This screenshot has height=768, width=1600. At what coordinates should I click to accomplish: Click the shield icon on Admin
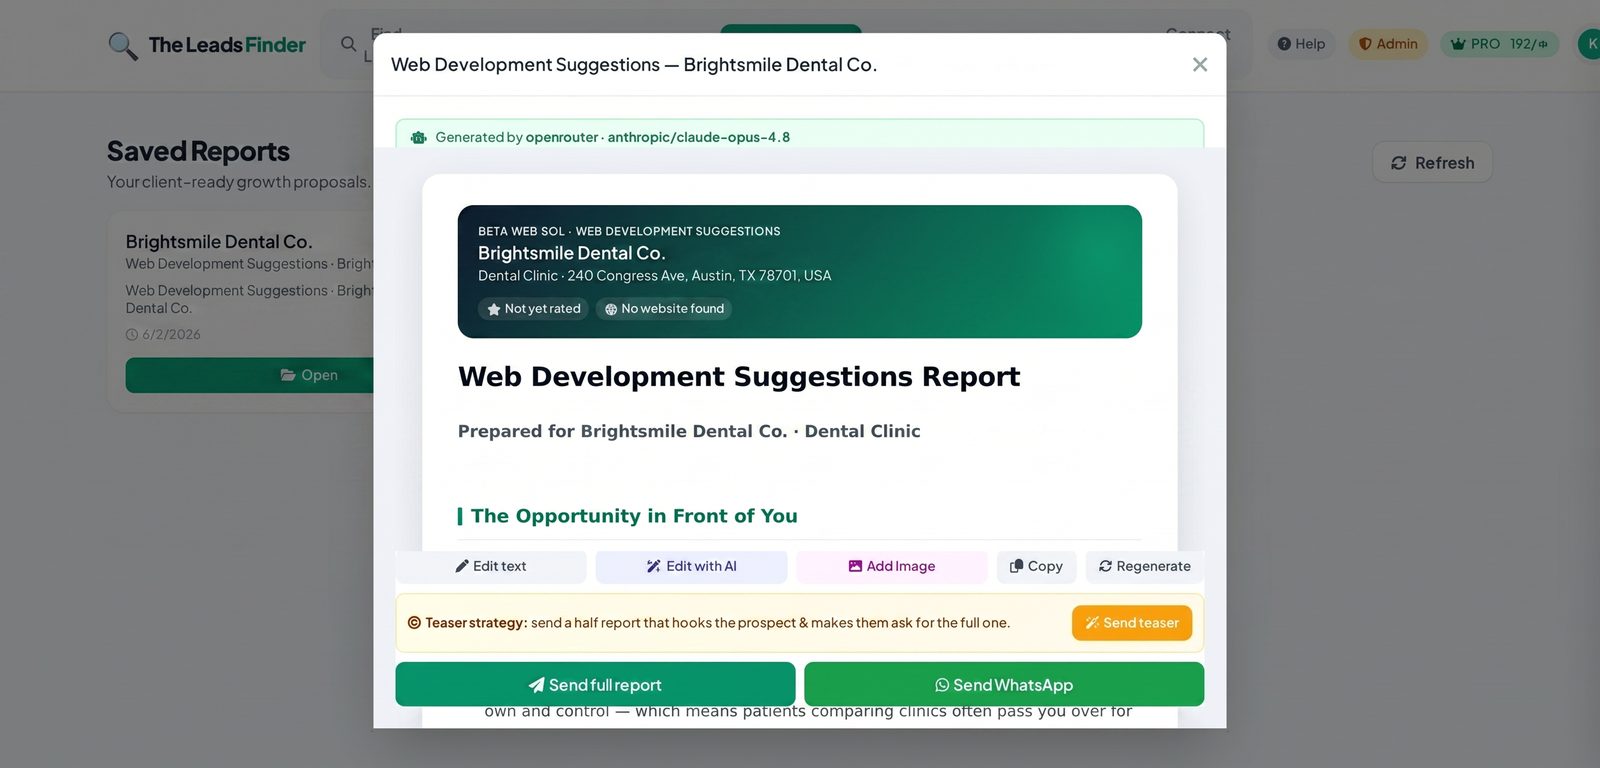[1365, 44]
